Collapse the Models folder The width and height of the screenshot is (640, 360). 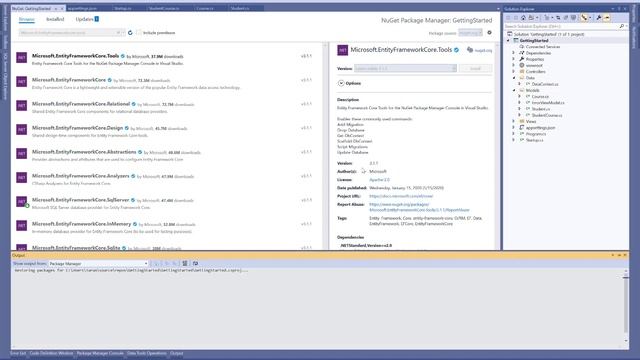click(x=513, y=90)
